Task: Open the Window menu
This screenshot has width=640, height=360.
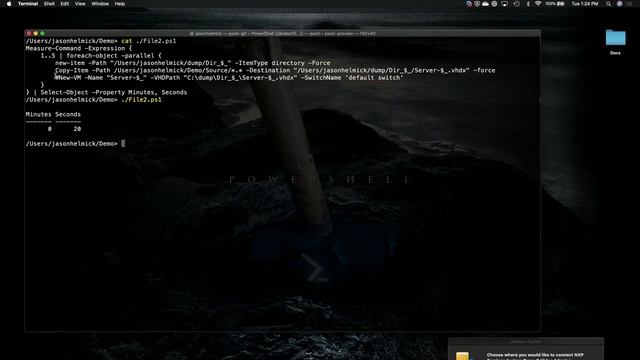Action: click(x=100, y=4)
